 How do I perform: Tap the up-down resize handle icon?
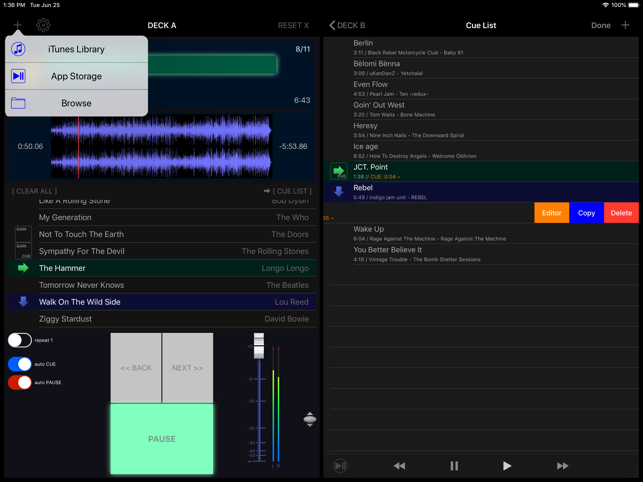(x=310, y=419)
